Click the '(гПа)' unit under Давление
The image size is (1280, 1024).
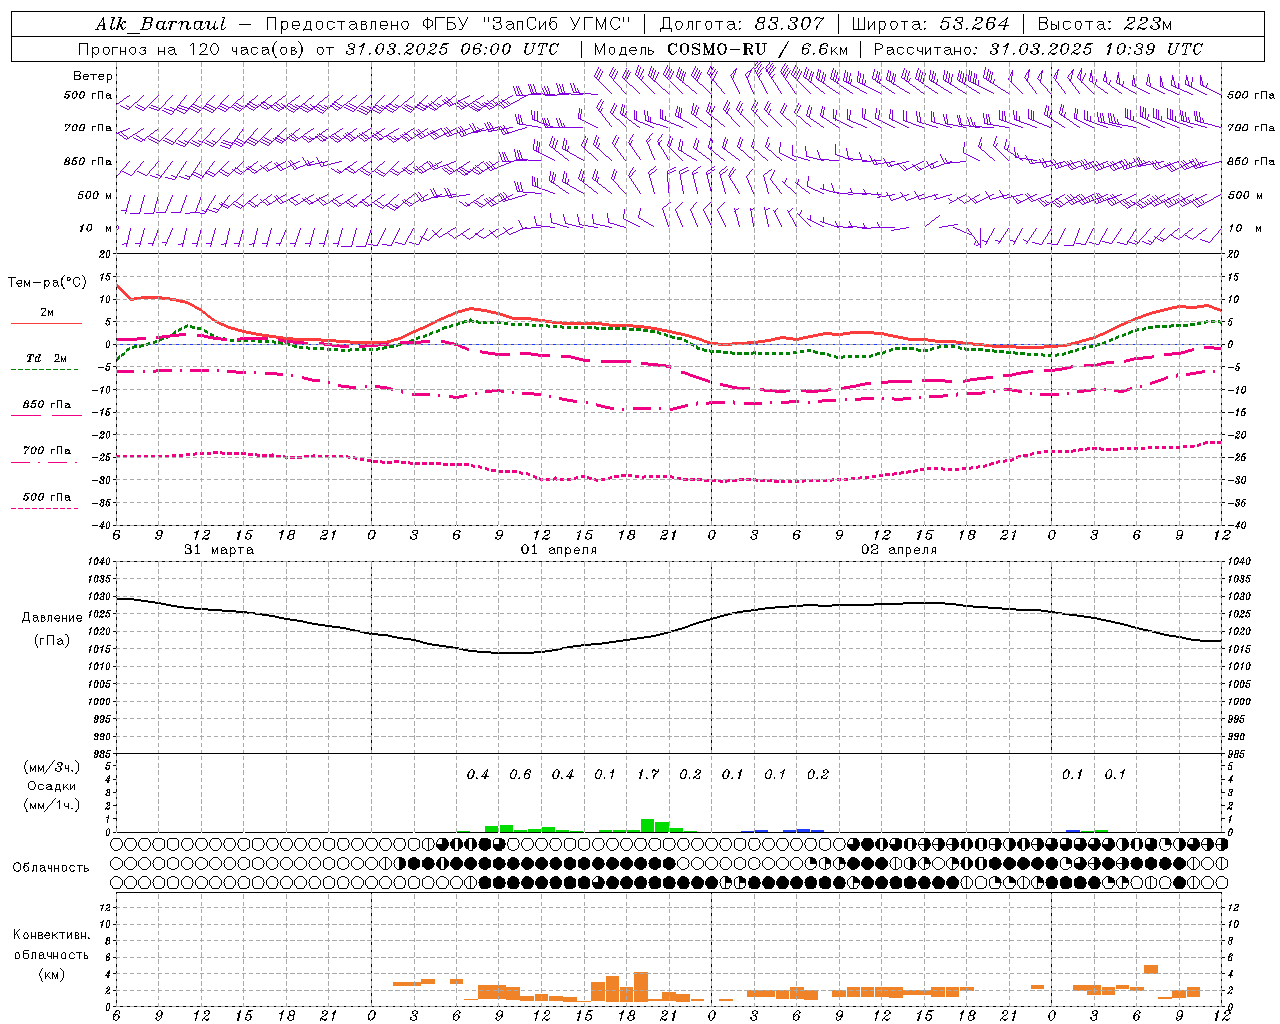[x=52, y=641]
